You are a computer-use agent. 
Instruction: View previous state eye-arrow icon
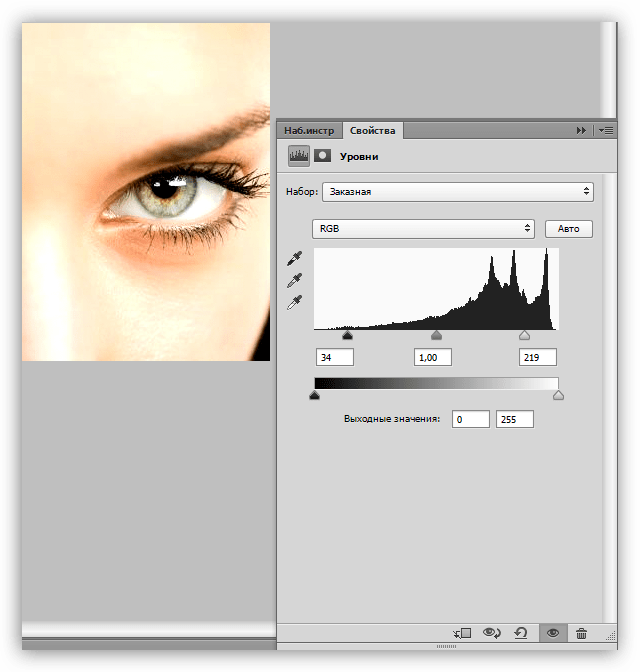491,633
